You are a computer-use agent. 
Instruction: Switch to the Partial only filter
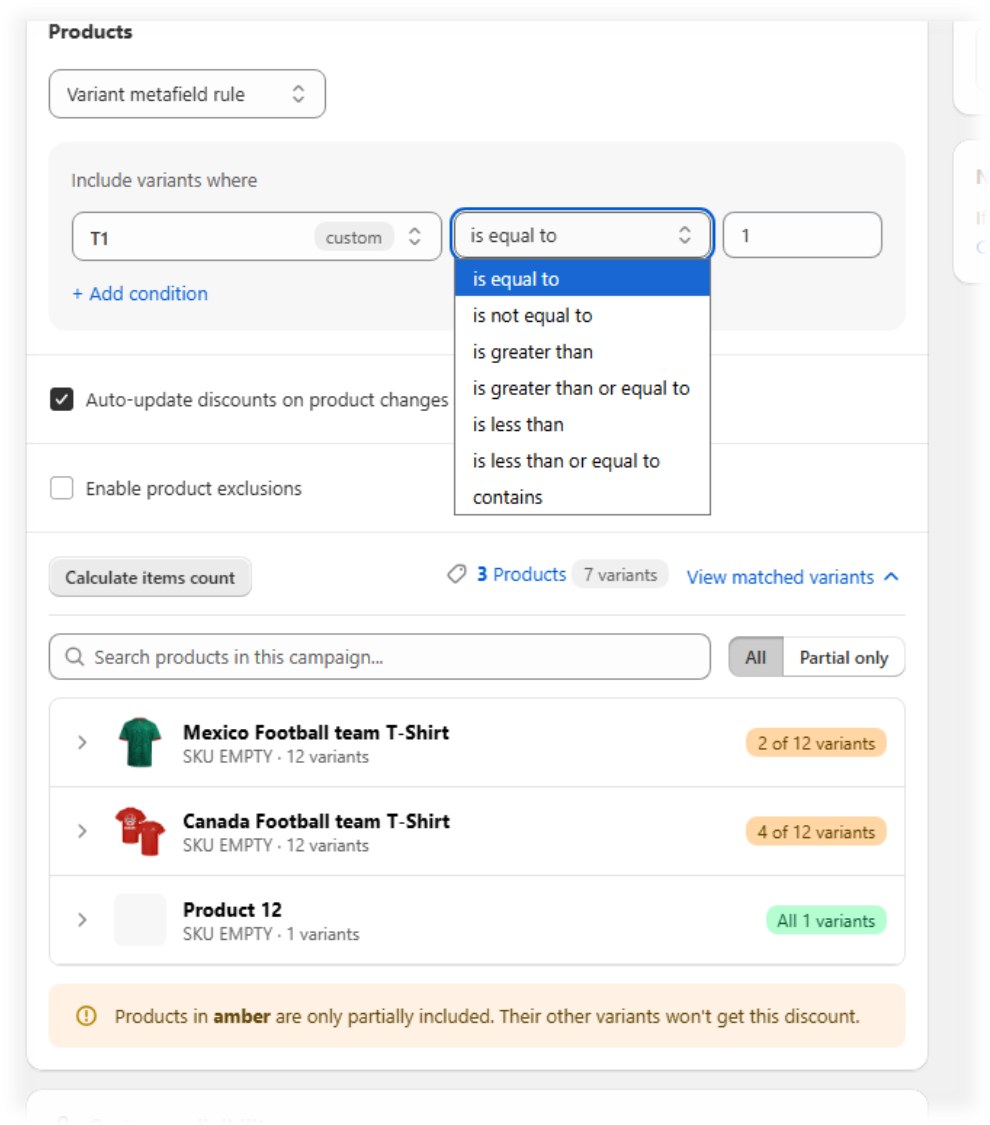(x=844, y=657)
